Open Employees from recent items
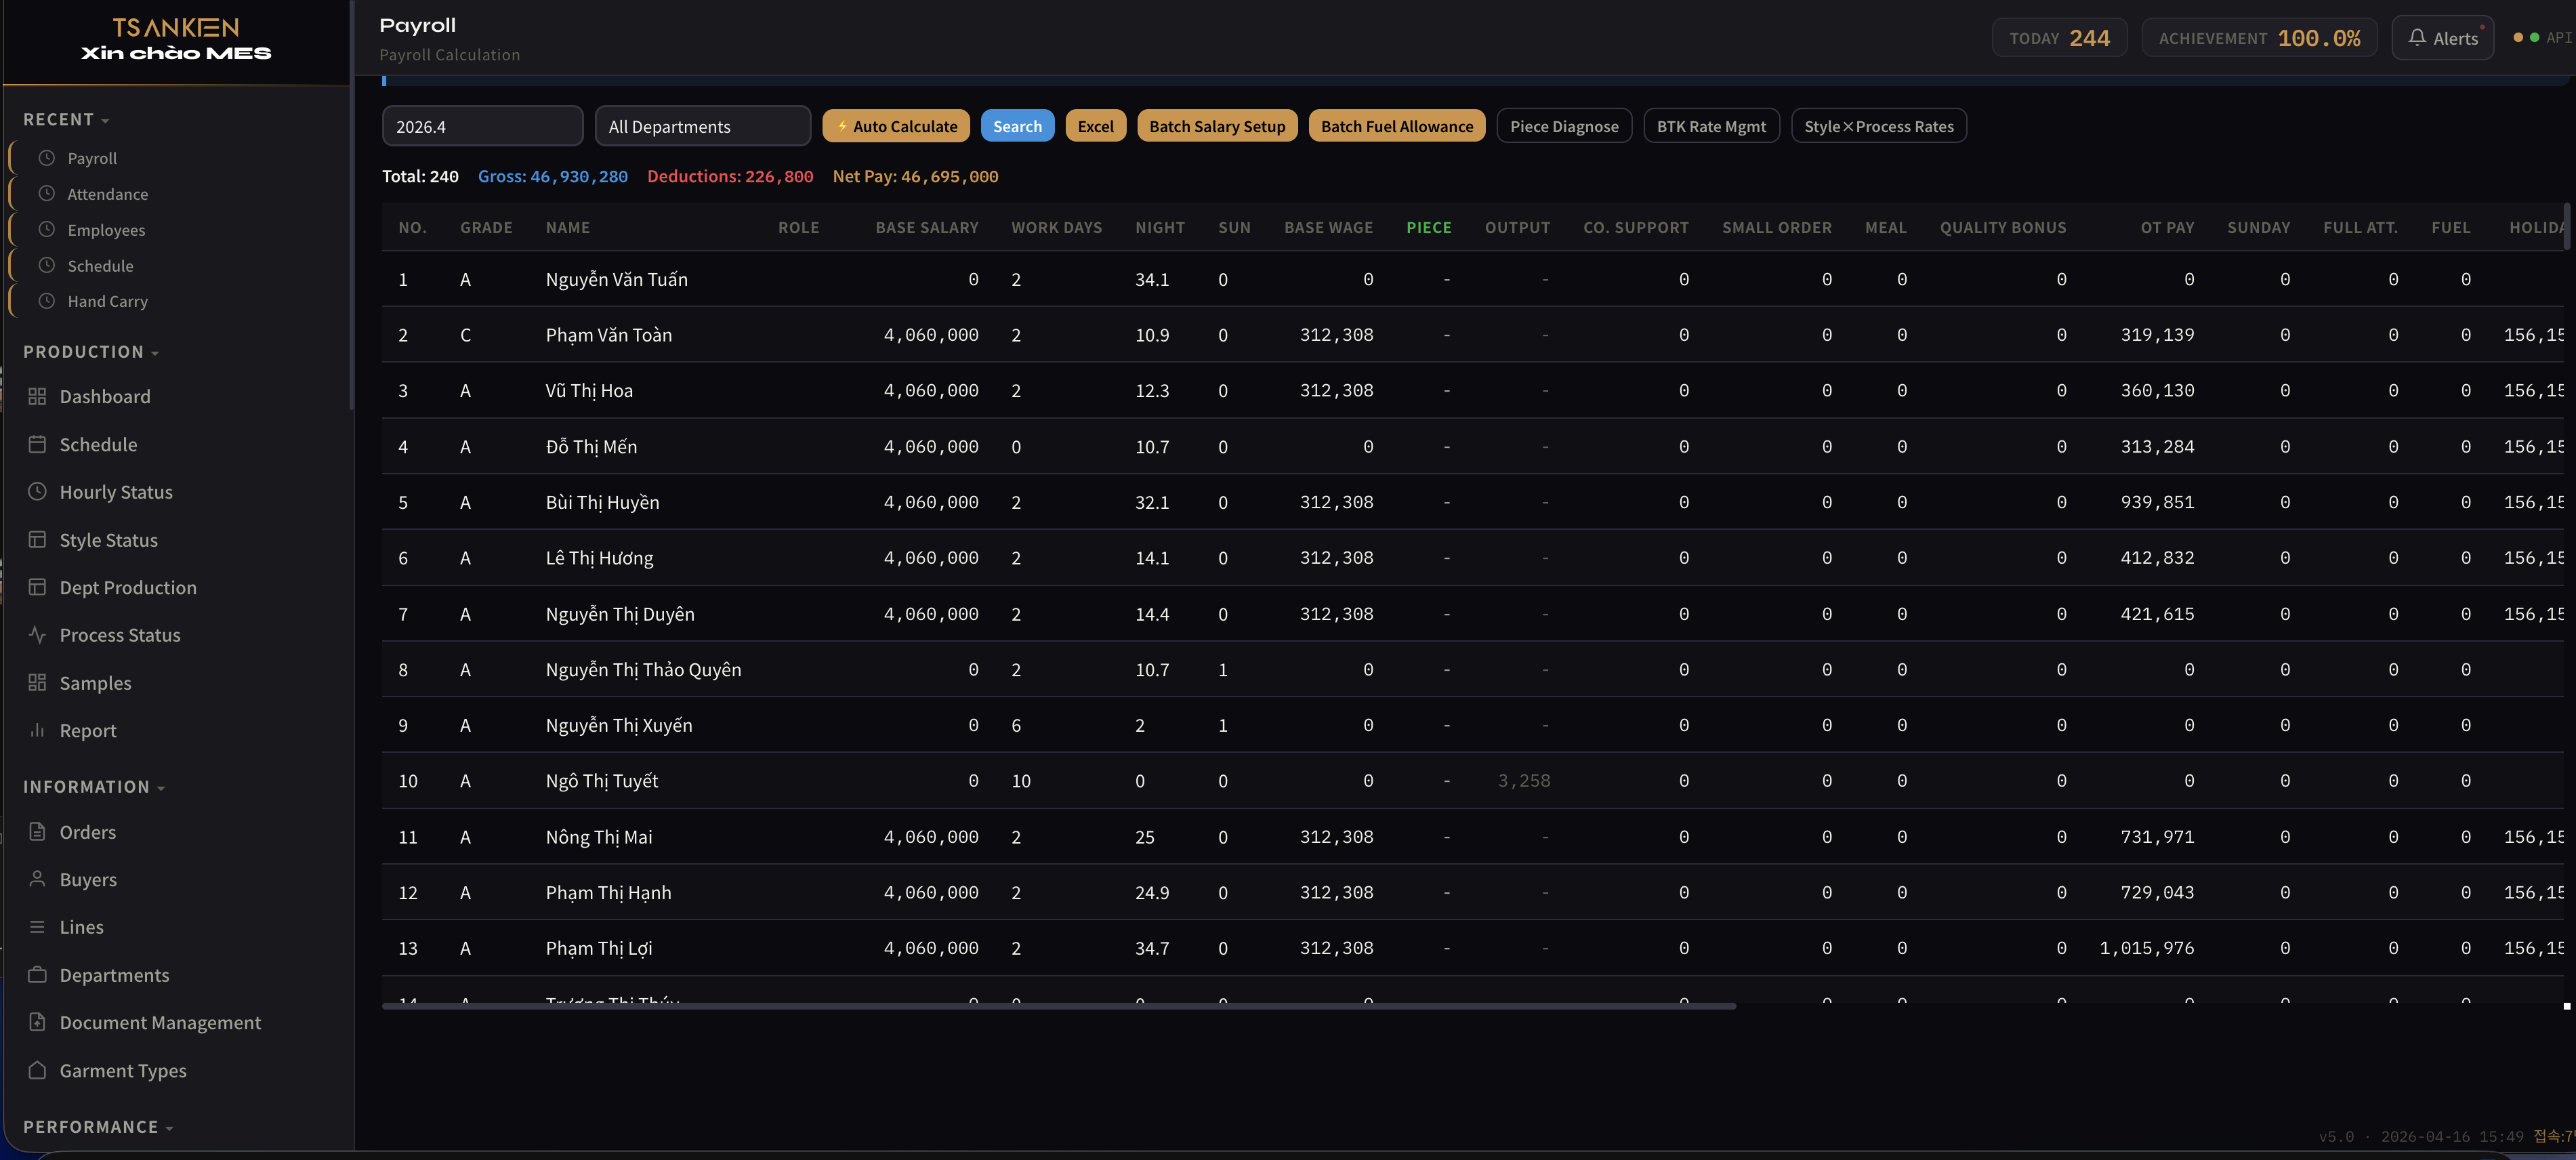This screenshot has width=2576, height=1160. pyautogui.click(x=106, y=230)
